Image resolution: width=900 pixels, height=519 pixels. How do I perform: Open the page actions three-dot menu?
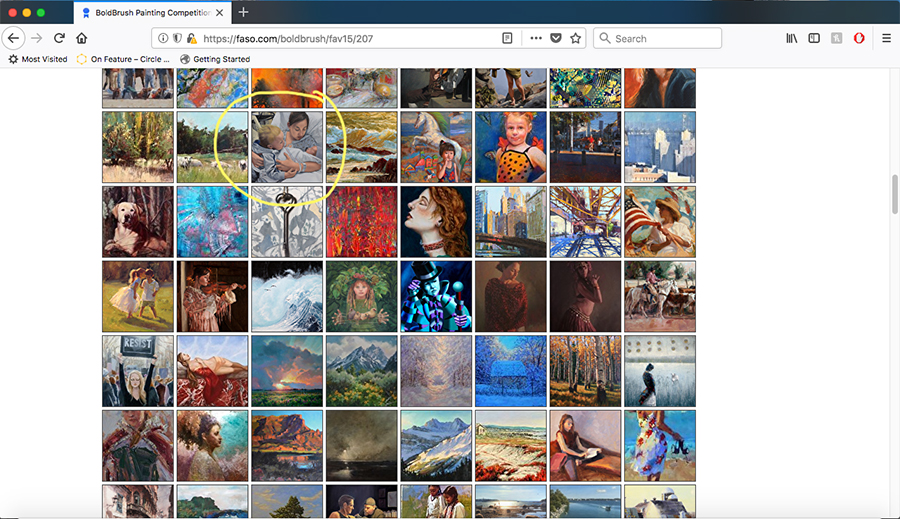(x=536, y=38)
